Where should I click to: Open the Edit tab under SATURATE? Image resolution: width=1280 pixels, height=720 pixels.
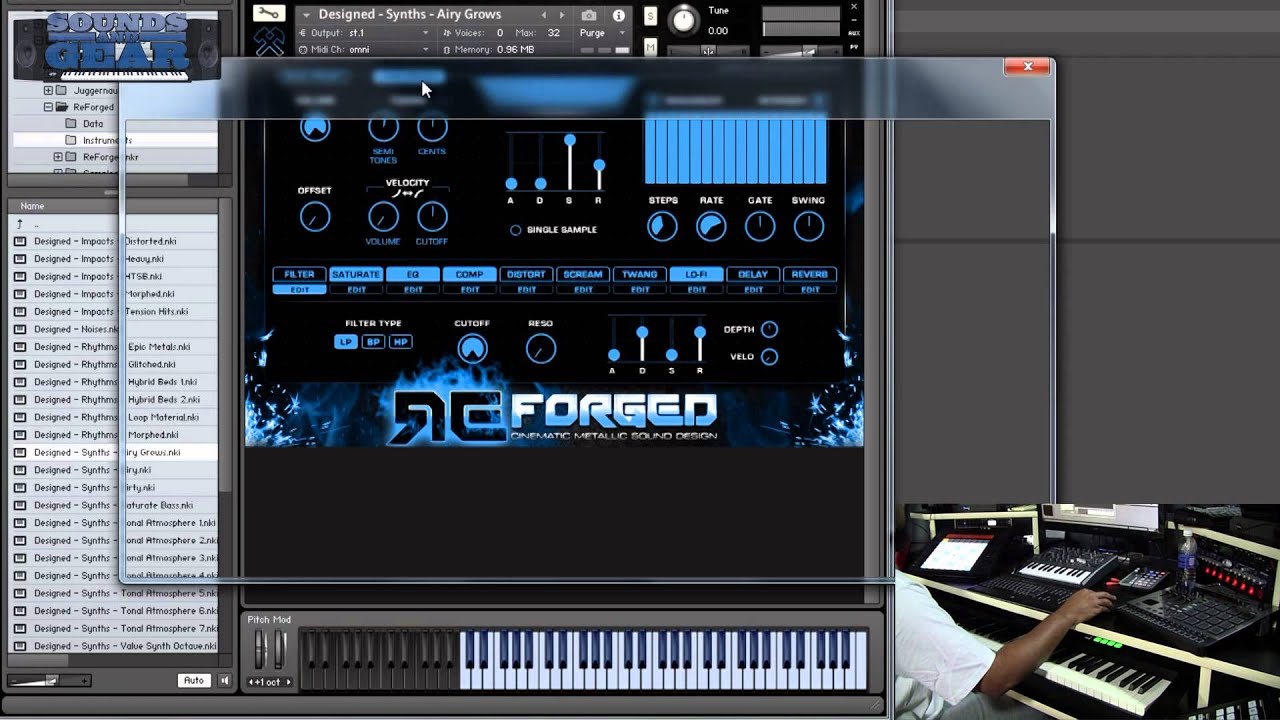pyautogui.click(x=356, y=290)
